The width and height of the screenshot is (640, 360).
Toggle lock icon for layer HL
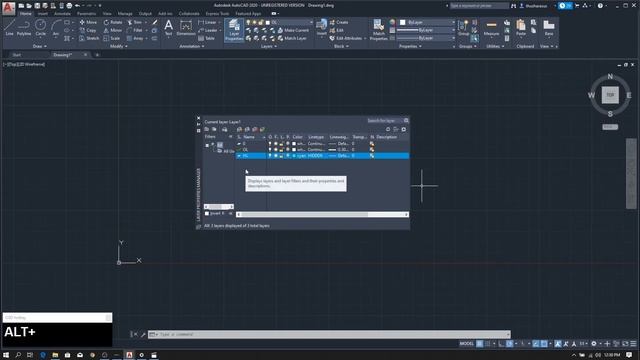click(x=282, y=156)
